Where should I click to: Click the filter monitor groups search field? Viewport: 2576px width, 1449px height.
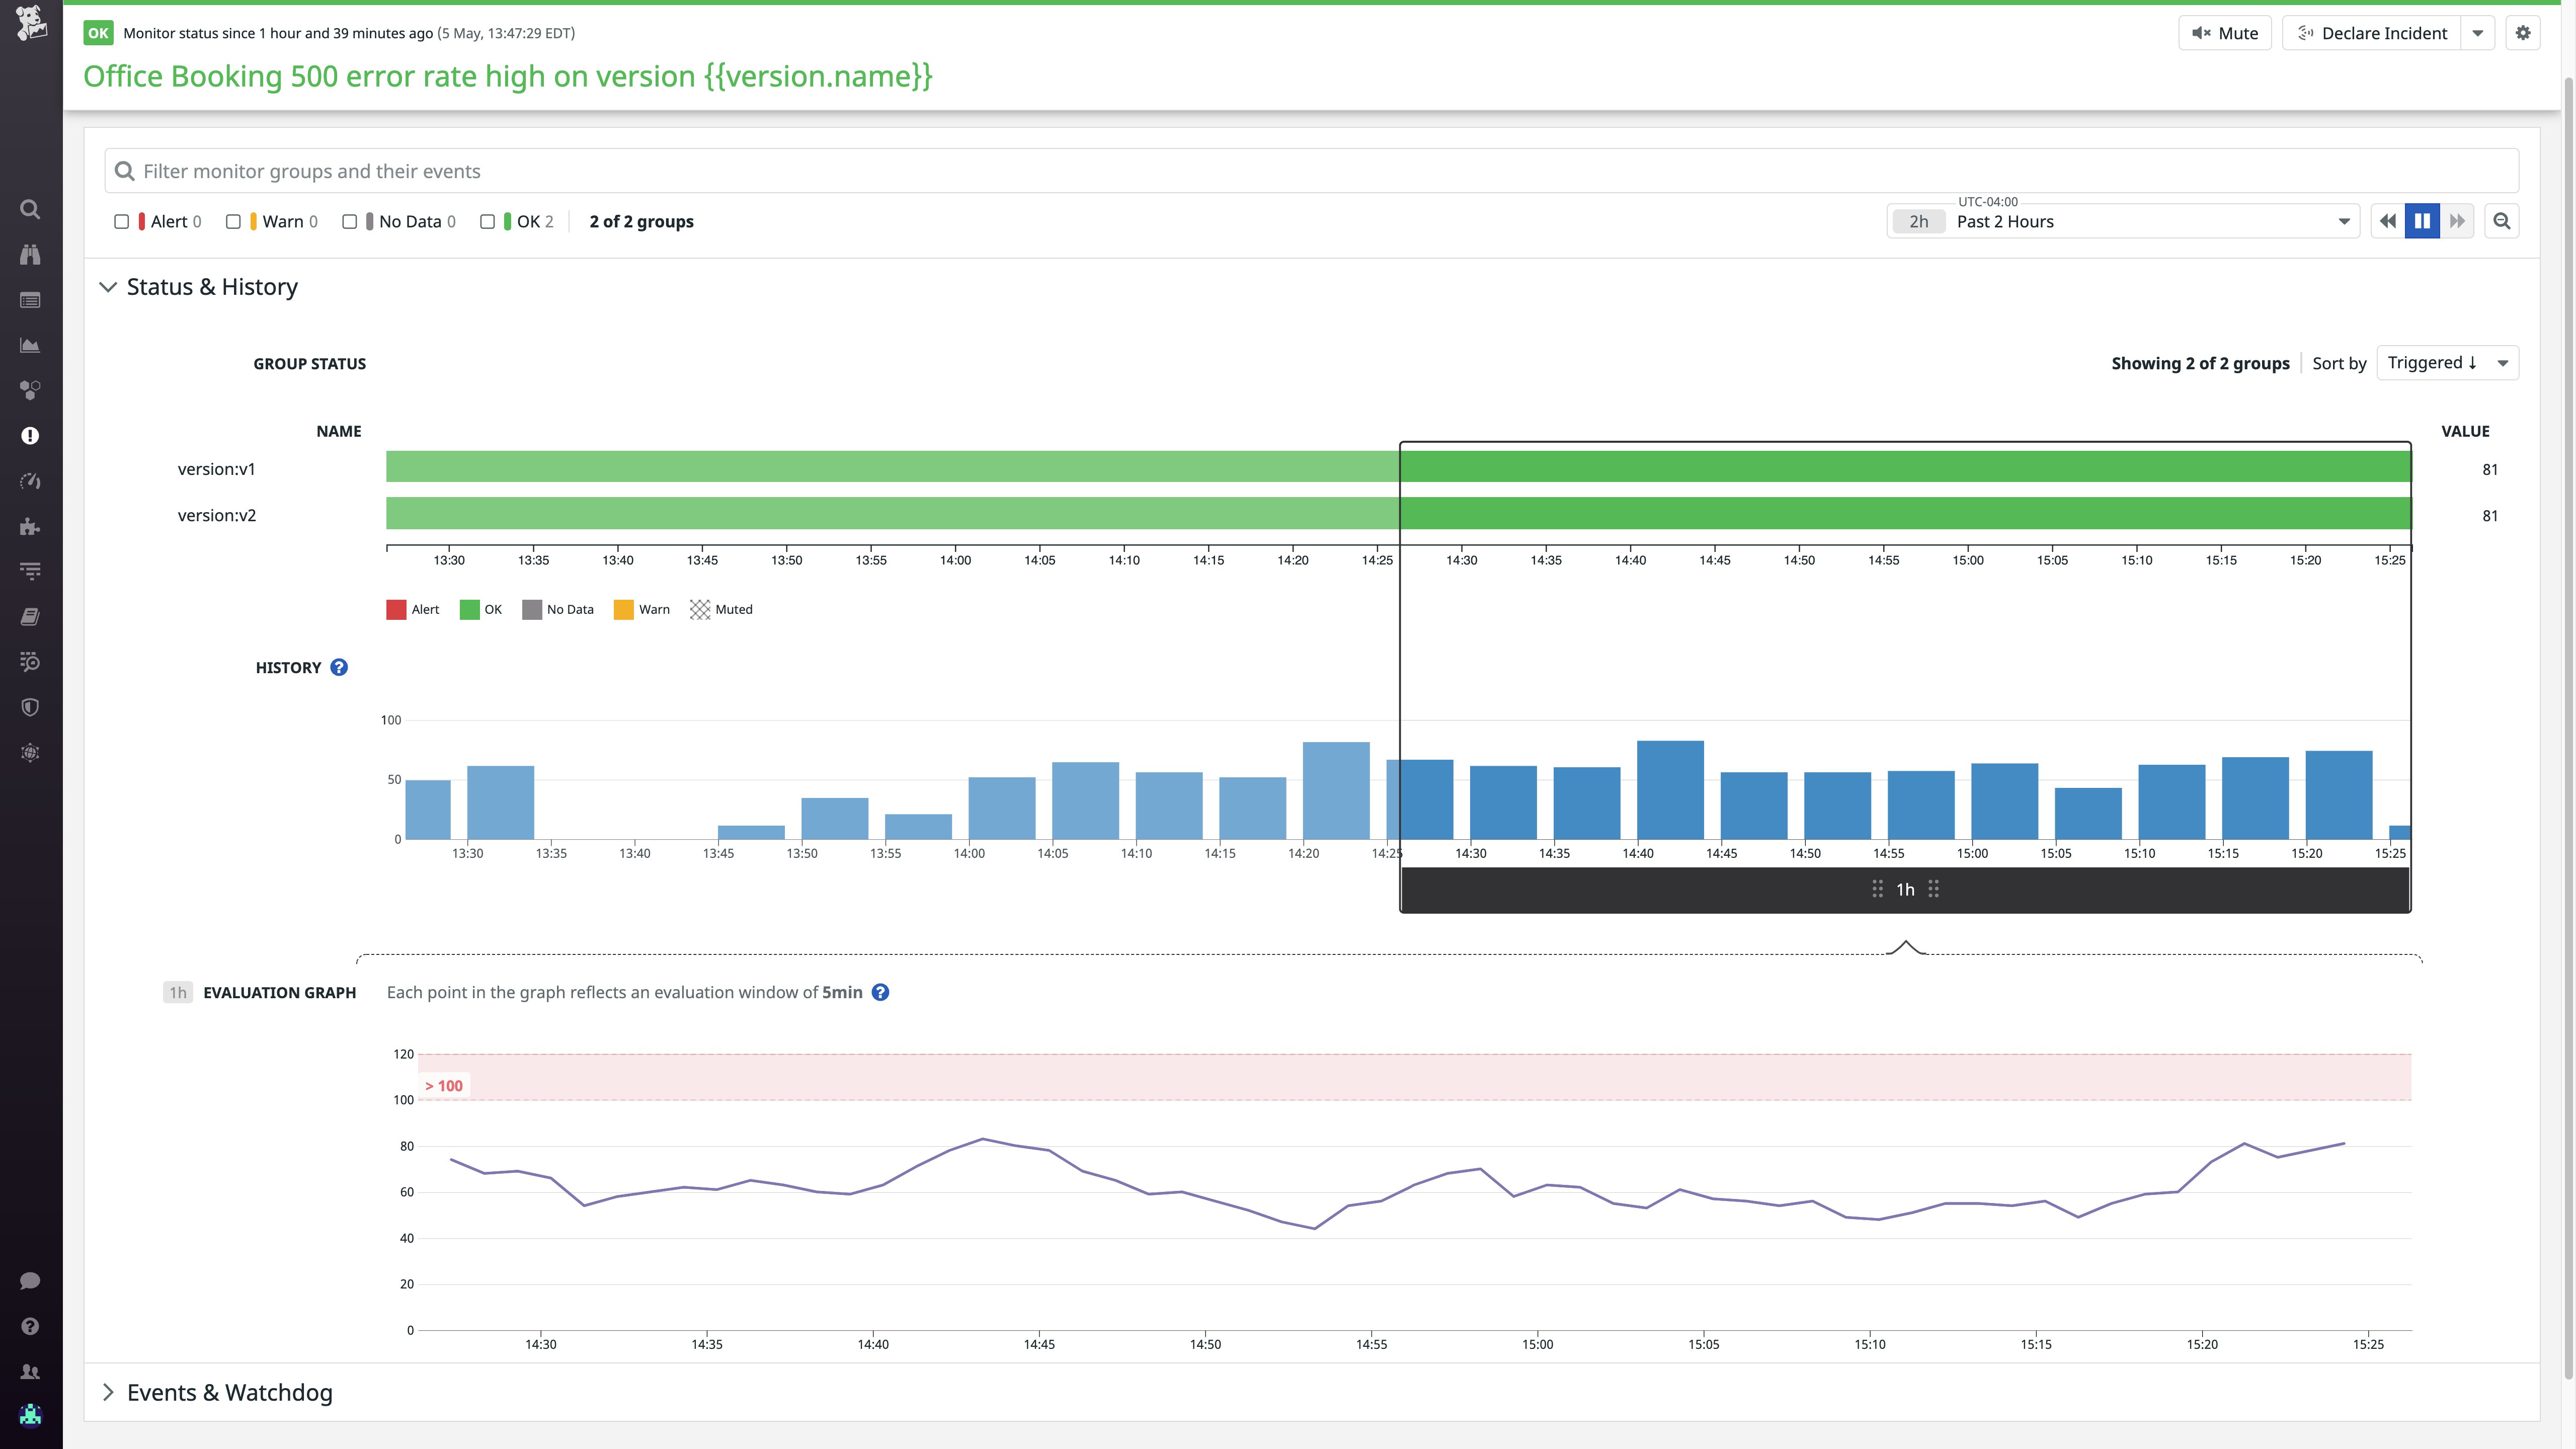(1310, 171)
